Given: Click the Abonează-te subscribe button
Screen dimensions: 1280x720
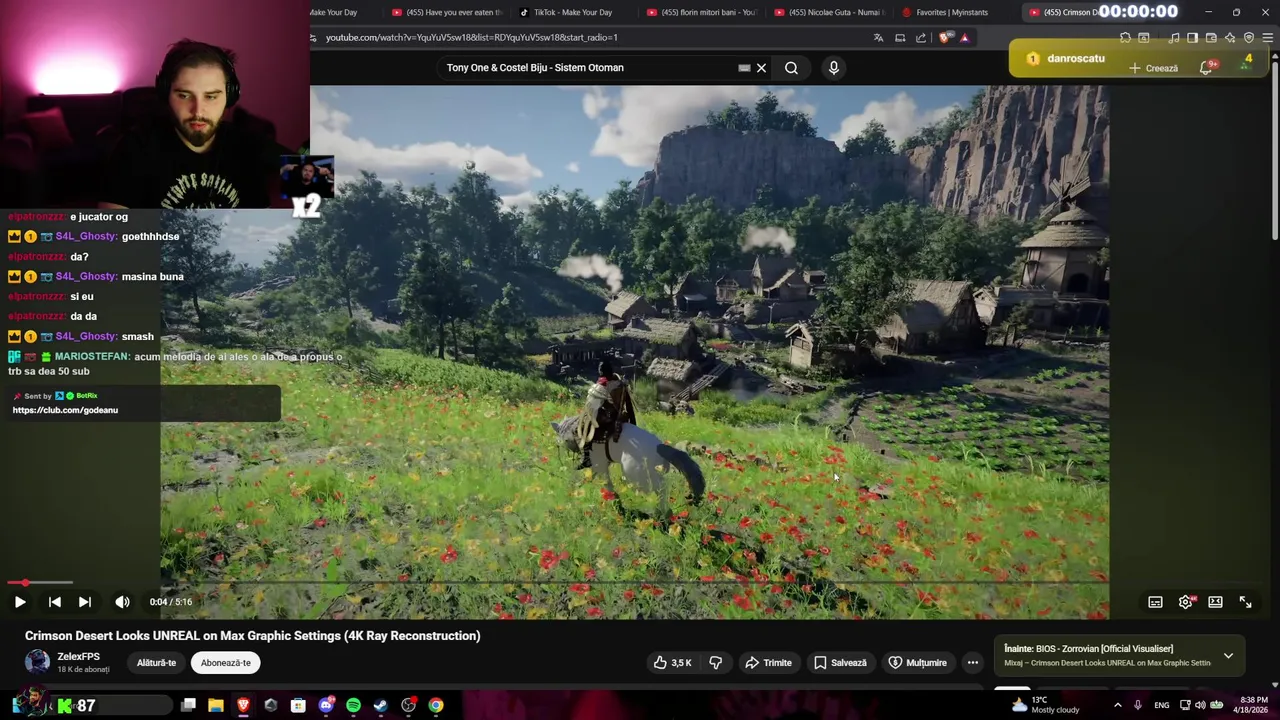Looking at the screenshot, I should coord(226,662).
